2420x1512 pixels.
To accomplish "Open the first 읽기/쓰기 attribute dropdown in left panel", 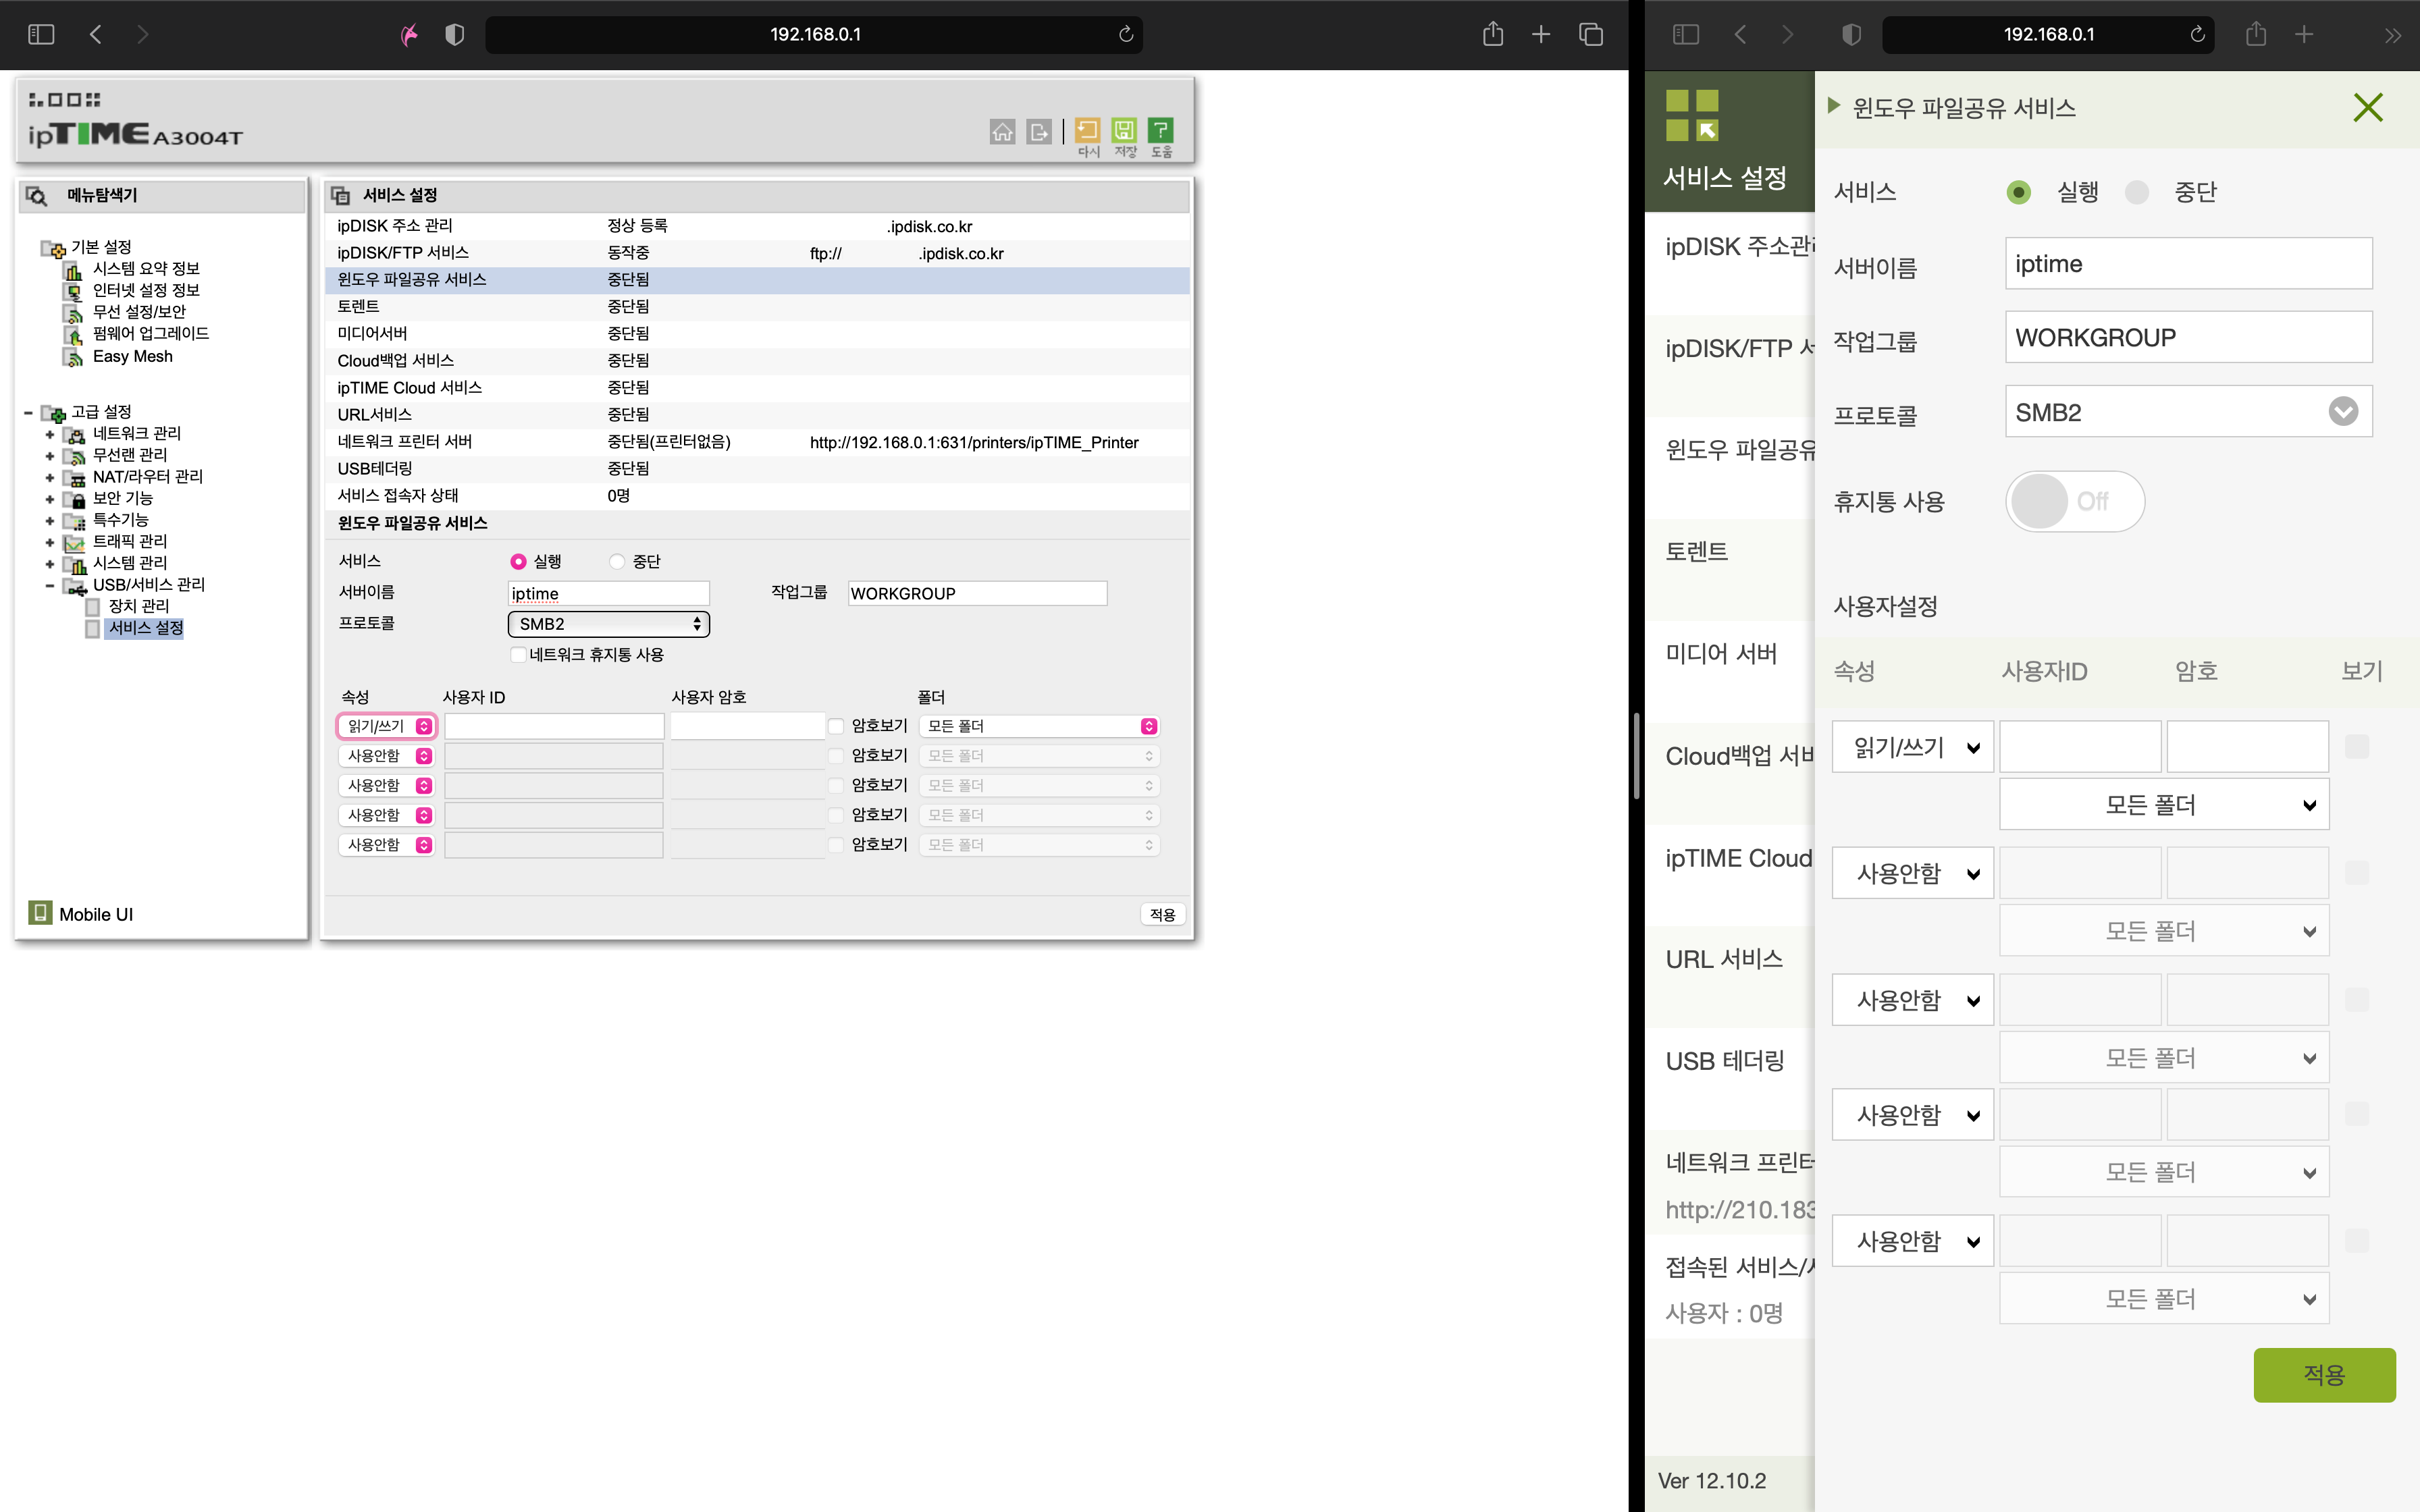I will 387,726.
